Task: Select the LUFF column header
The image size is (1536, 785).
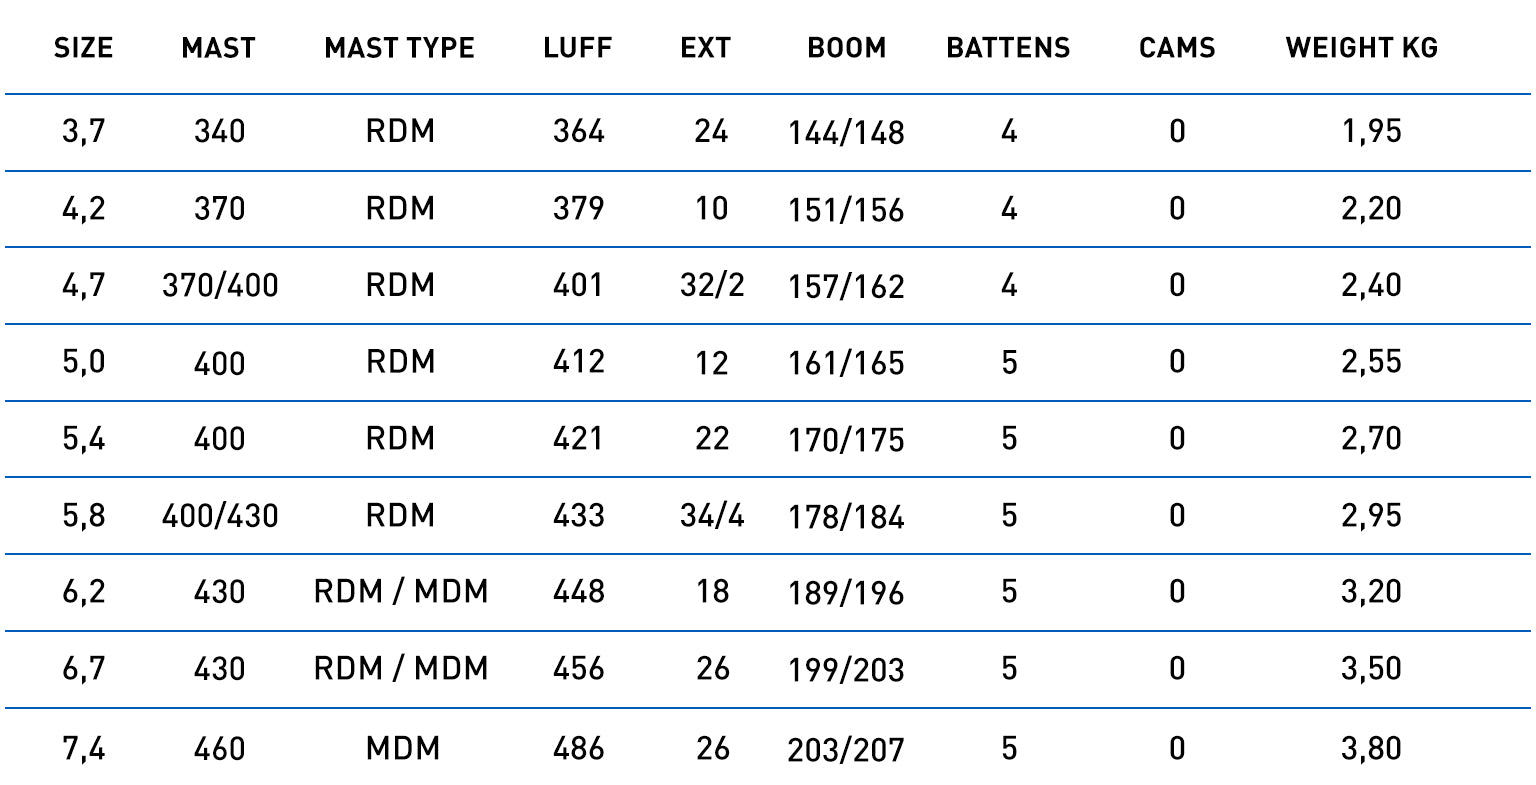Action: 577,48
